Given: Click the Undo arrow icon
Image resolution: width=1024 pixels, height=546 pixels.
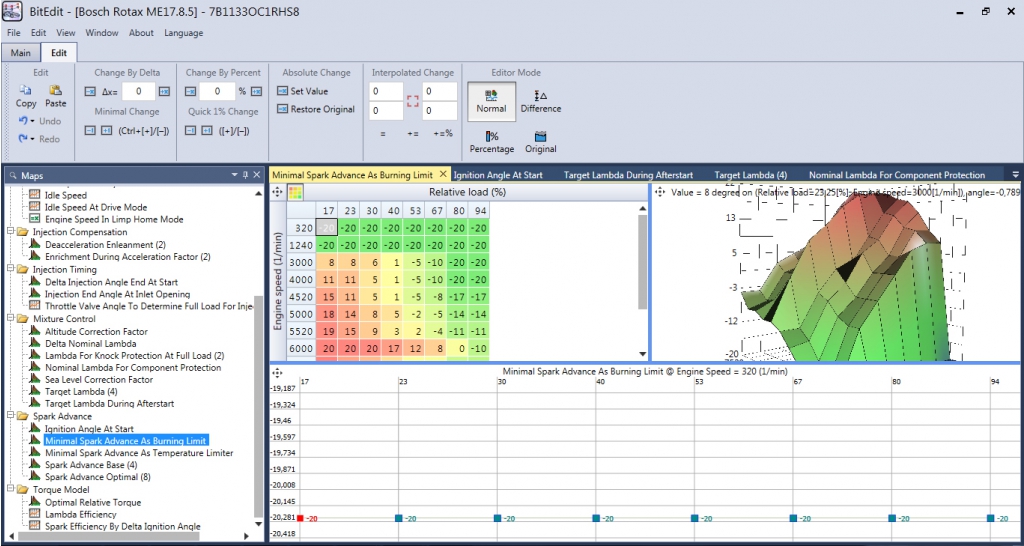Looking at the screenshot, I should pos(23,121).
